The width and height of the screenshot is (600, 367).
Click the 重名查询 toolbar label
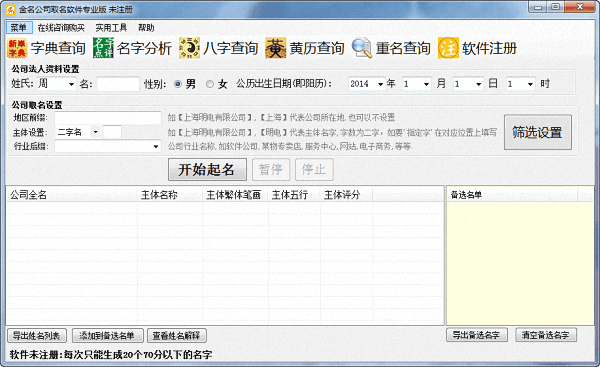403,48
